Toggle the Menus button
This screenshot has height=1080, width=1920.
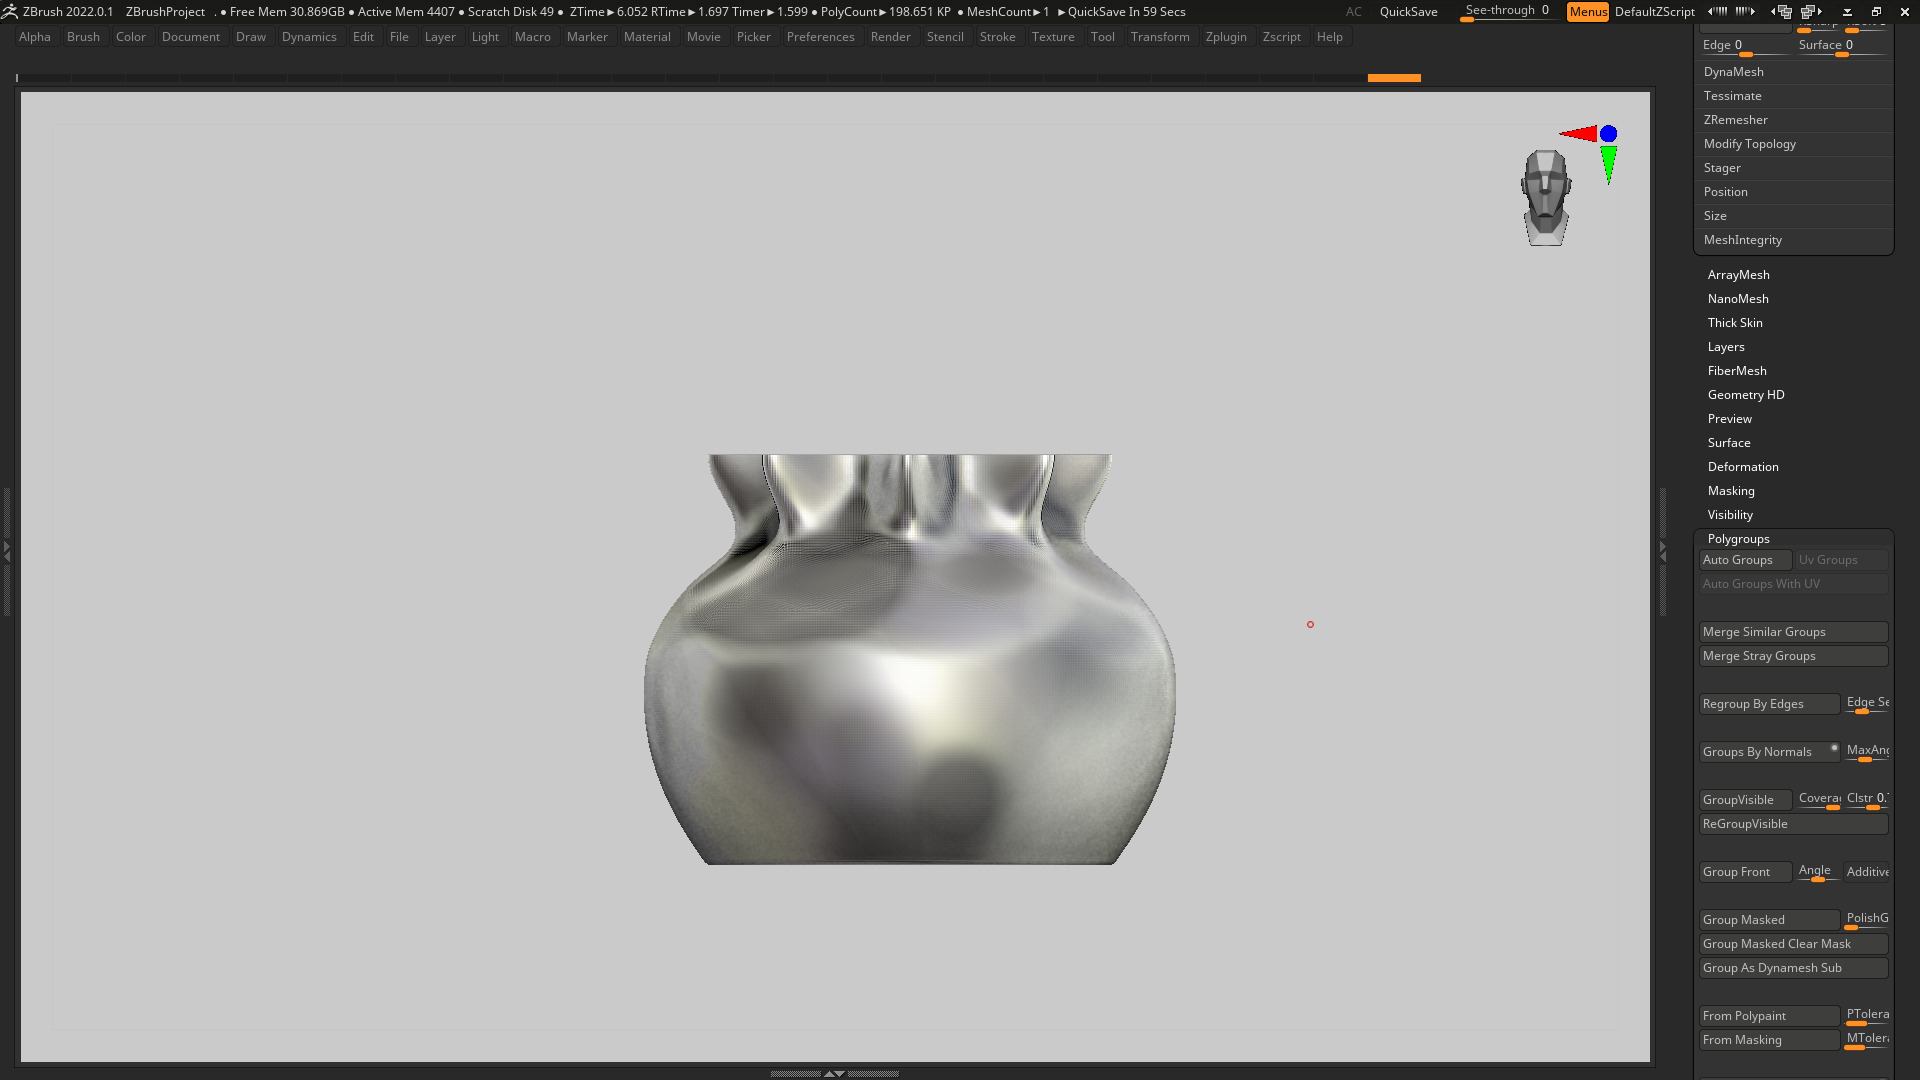(1588, 12)
